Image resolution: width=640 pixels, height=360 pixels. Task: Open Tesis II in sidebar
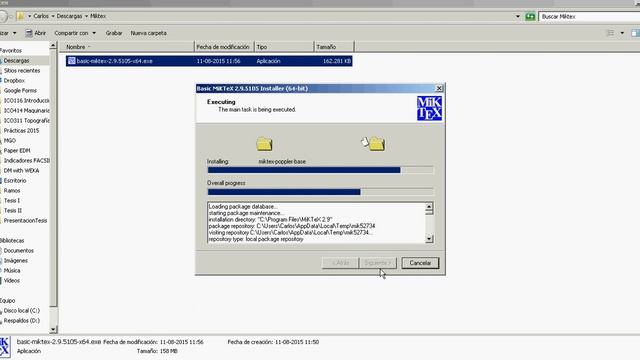(x=12, y=211)
